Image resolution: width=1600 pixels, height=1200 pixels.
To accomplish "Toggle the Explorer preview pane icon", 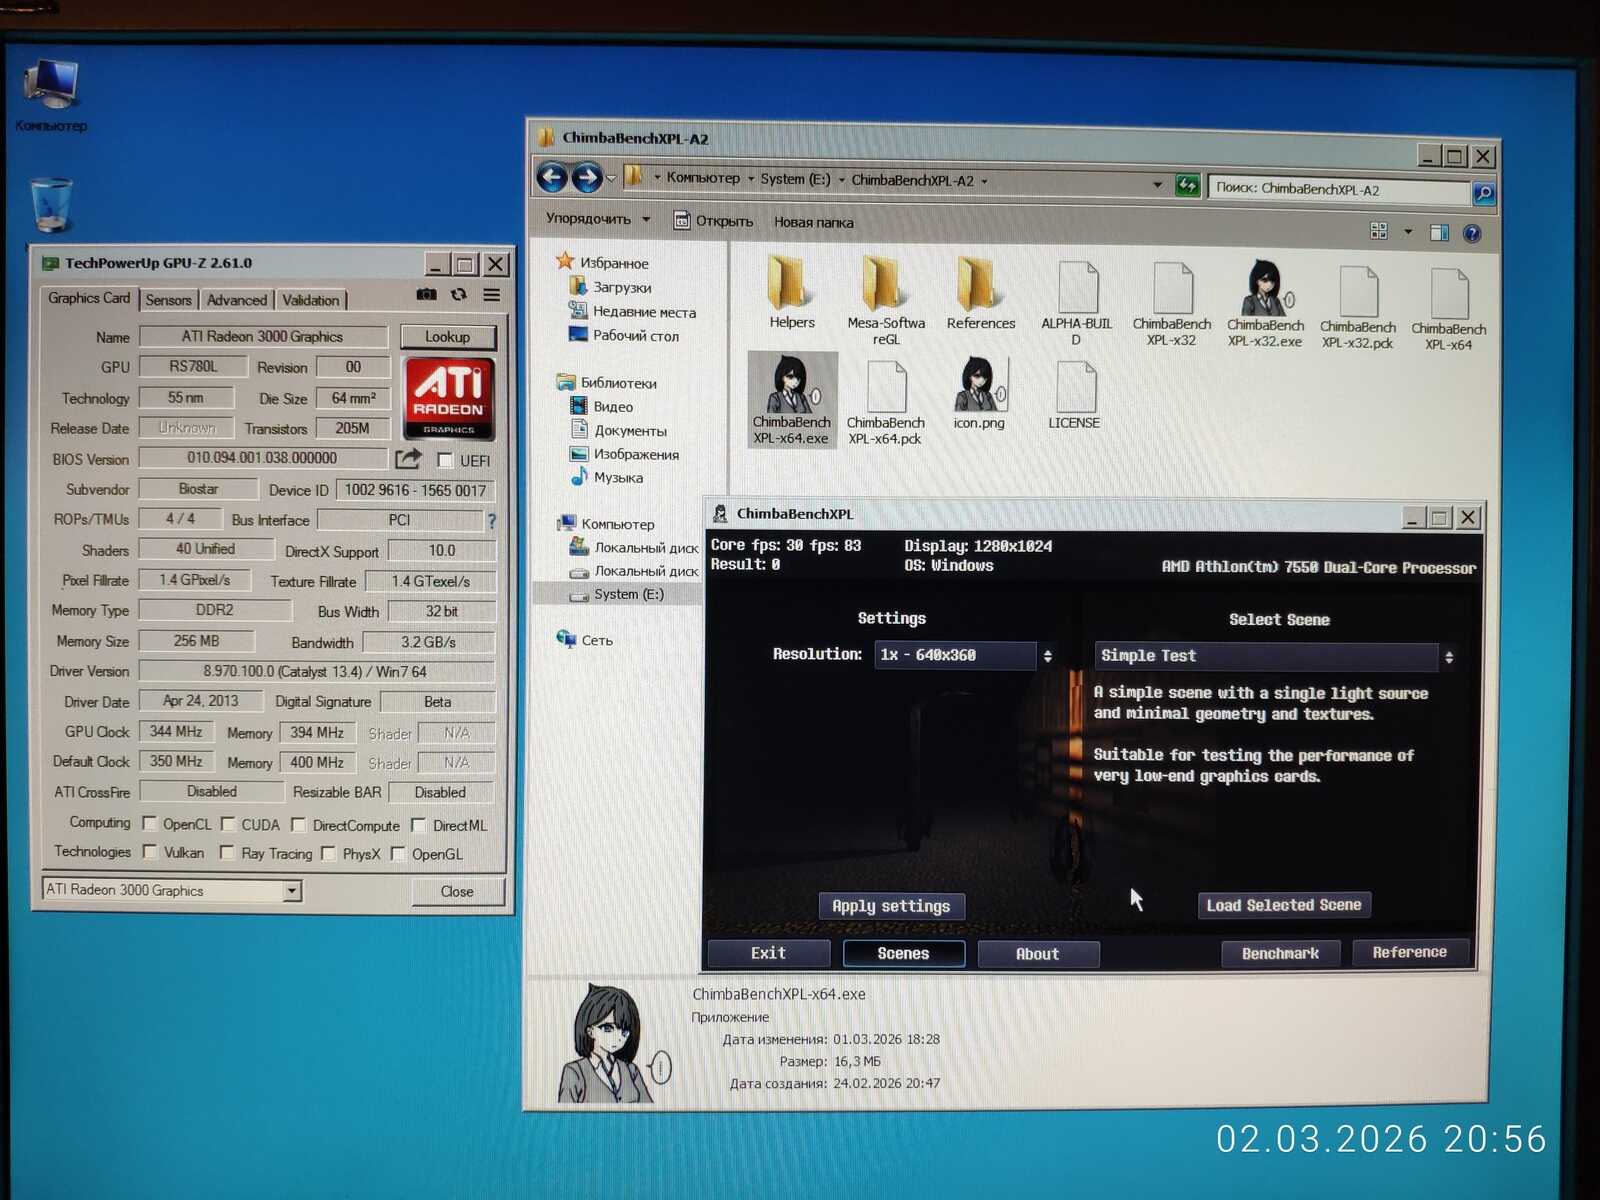I will 1439,233.
